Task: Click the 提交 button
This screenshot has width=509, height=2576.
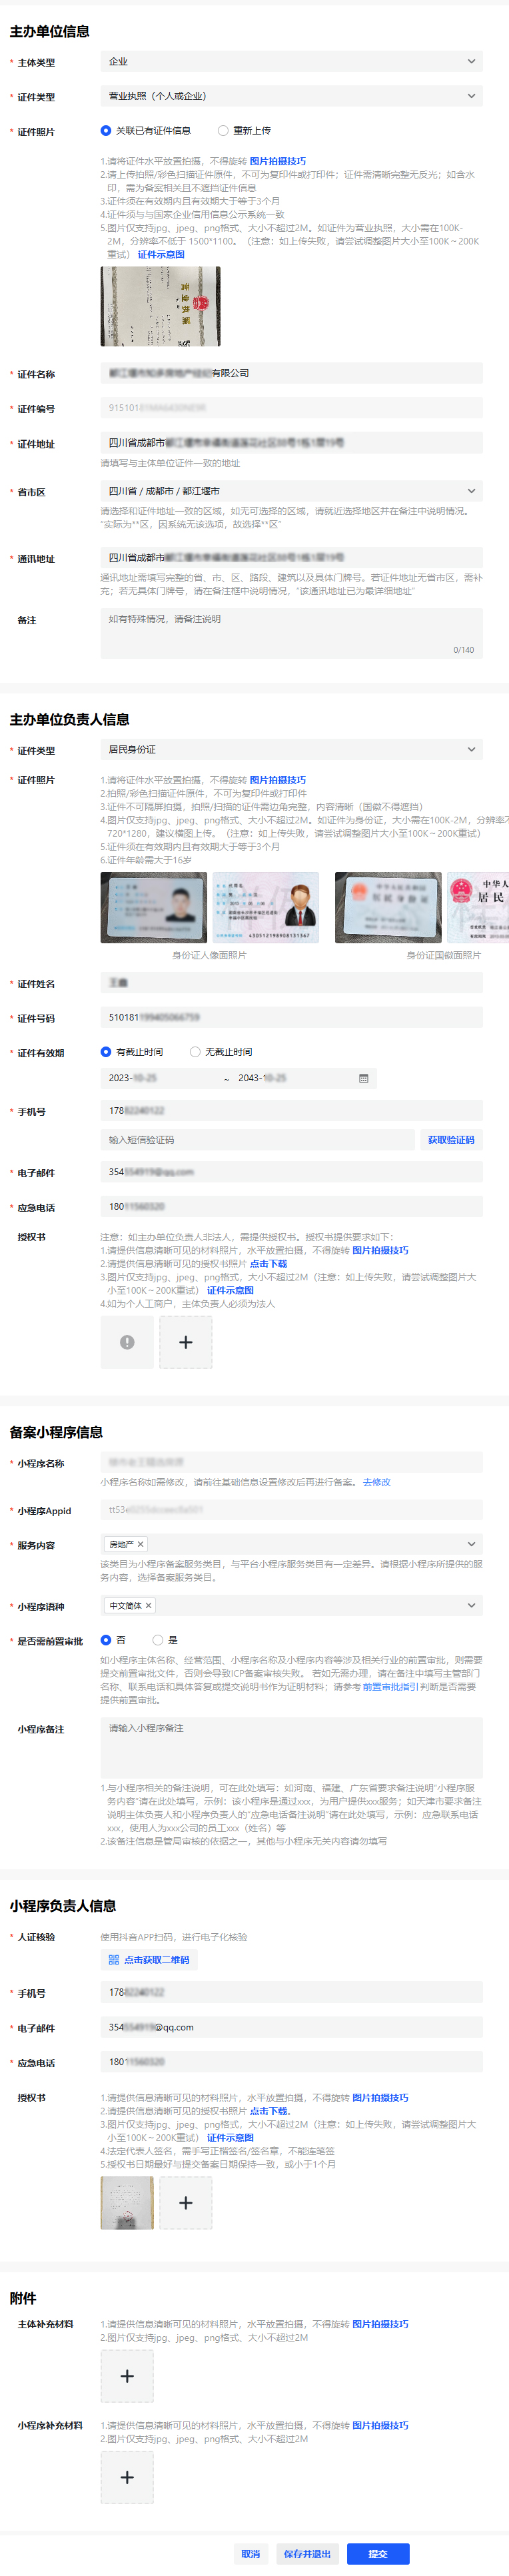Action: [x=378, y=2553]
